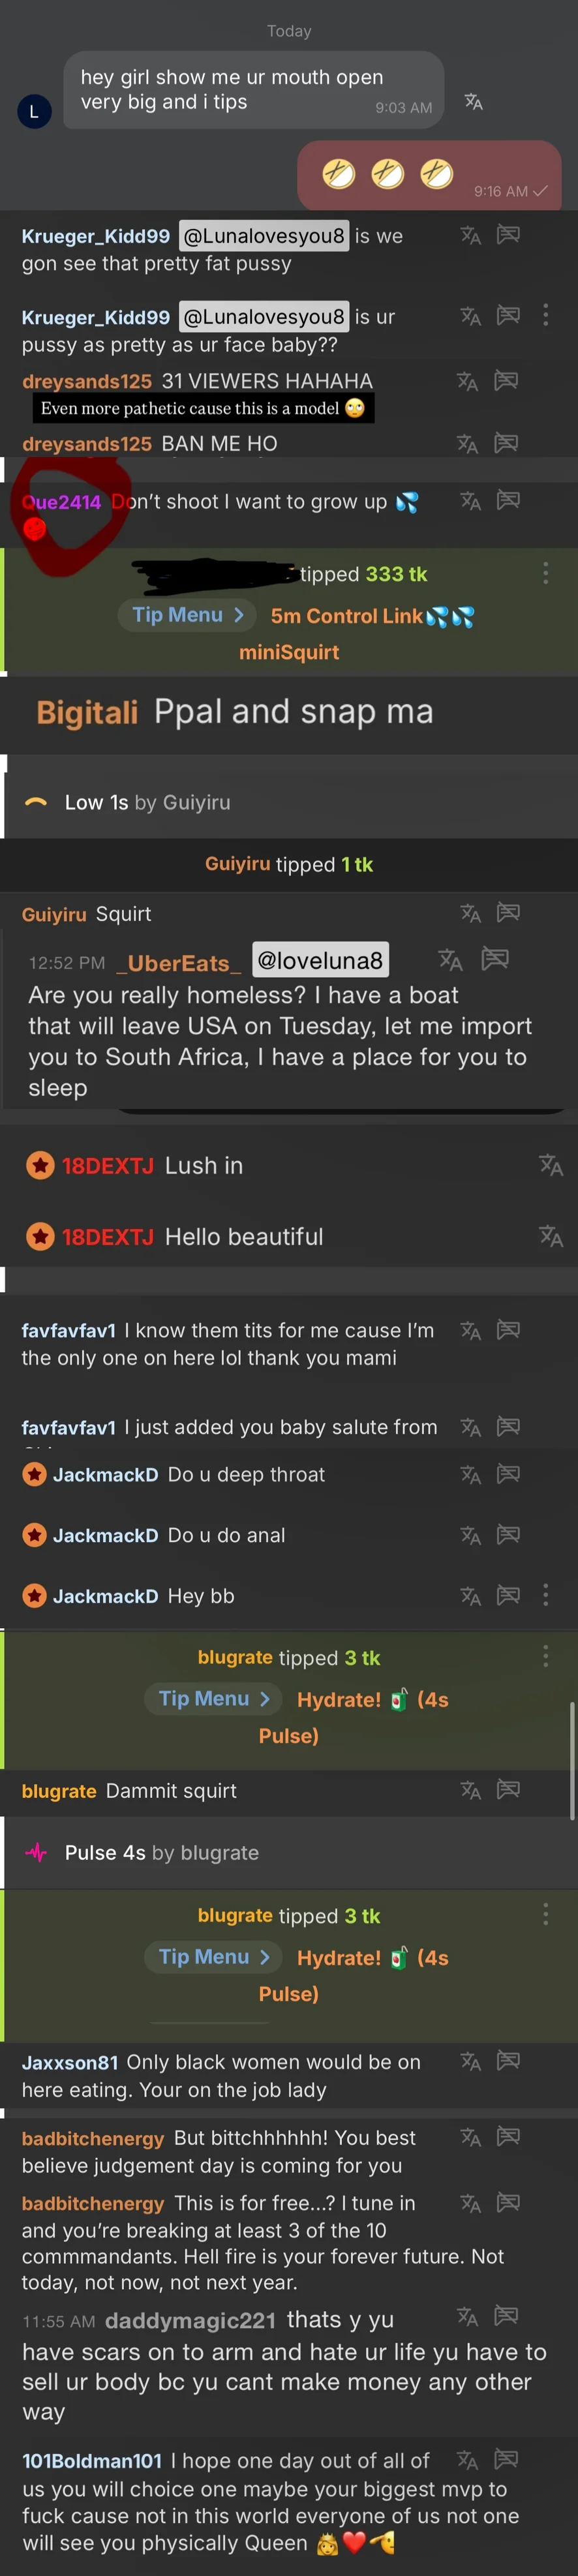This screenshot has width=578, height=2576.
Task: Translate dreysands125's "31 VIEWERS" message
Action: 467,381
